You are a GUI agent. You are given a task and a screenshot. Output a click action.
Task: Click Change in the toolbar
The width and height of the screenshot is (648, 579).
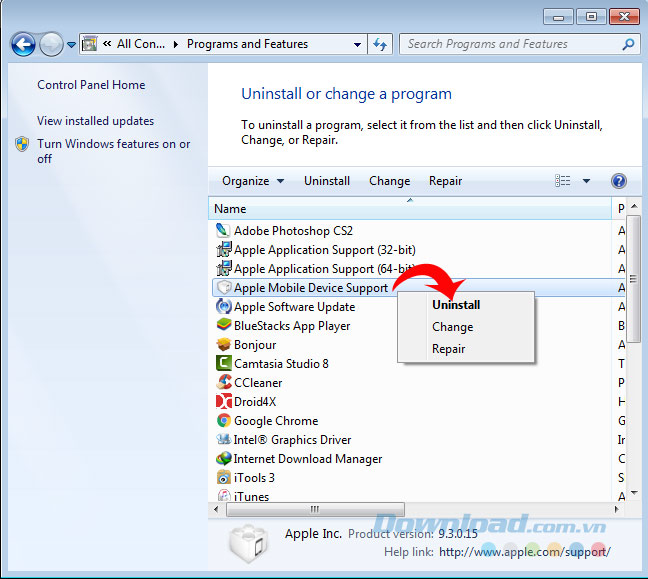(390, 181)
